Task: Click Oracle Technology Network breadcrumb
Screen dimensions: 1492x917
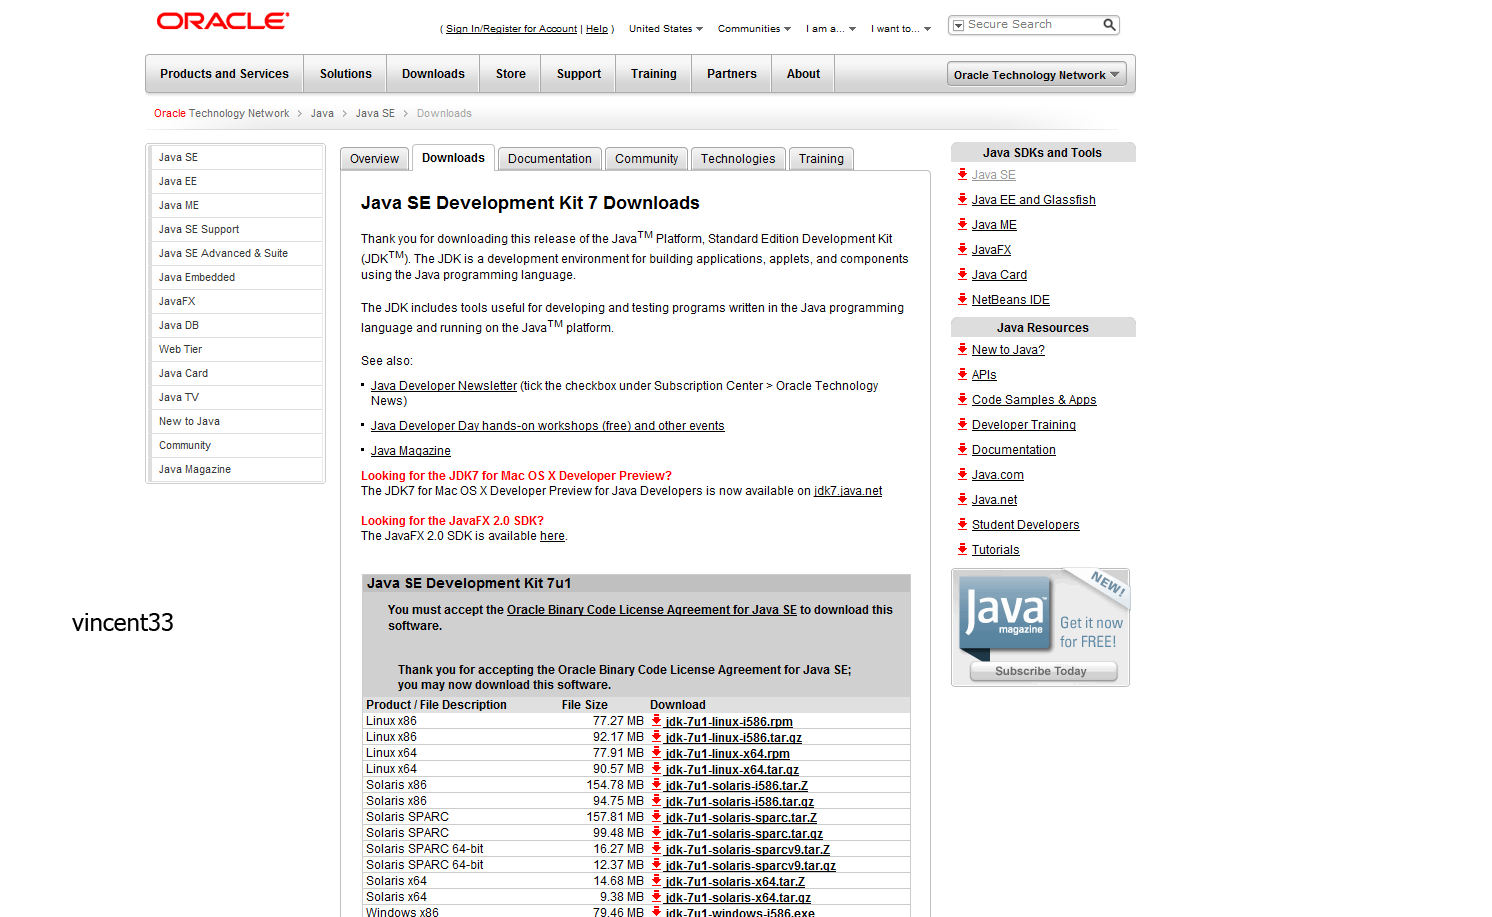Action: click(222, 113)
